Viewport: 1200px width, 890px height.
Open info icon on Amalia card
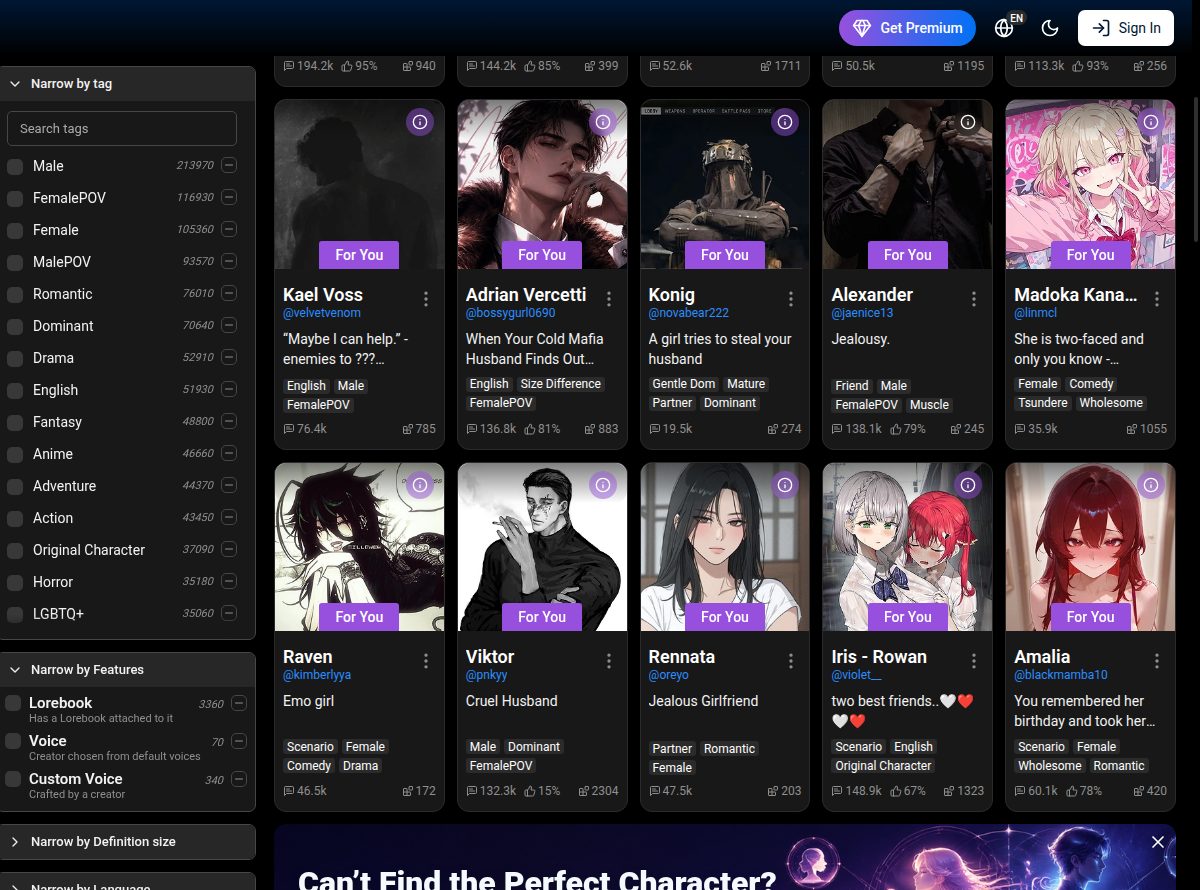(1151, 485)
